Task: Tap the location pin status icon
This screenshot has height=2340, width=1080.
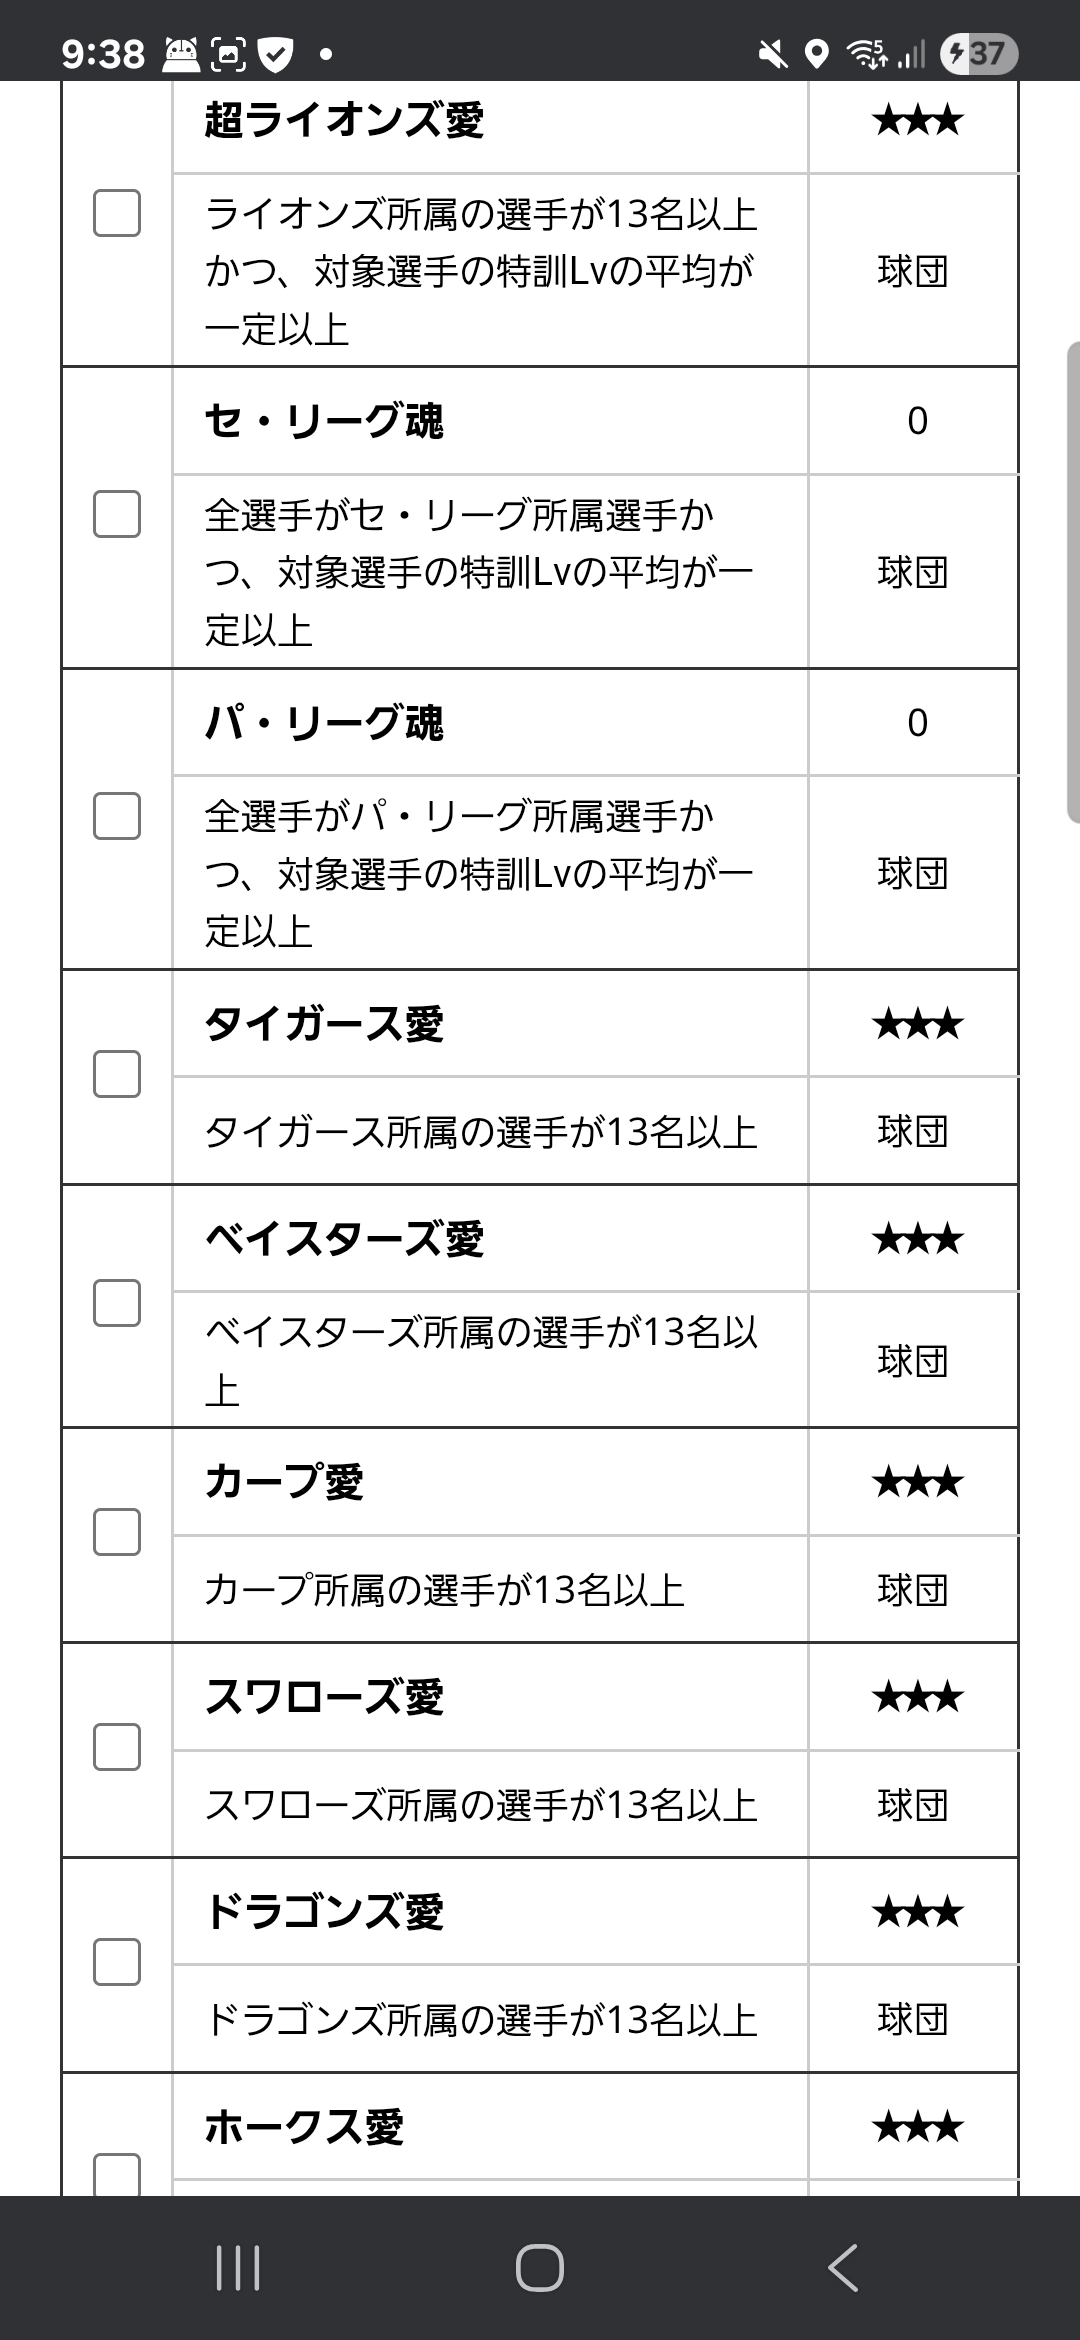Action: coord(817,54)
